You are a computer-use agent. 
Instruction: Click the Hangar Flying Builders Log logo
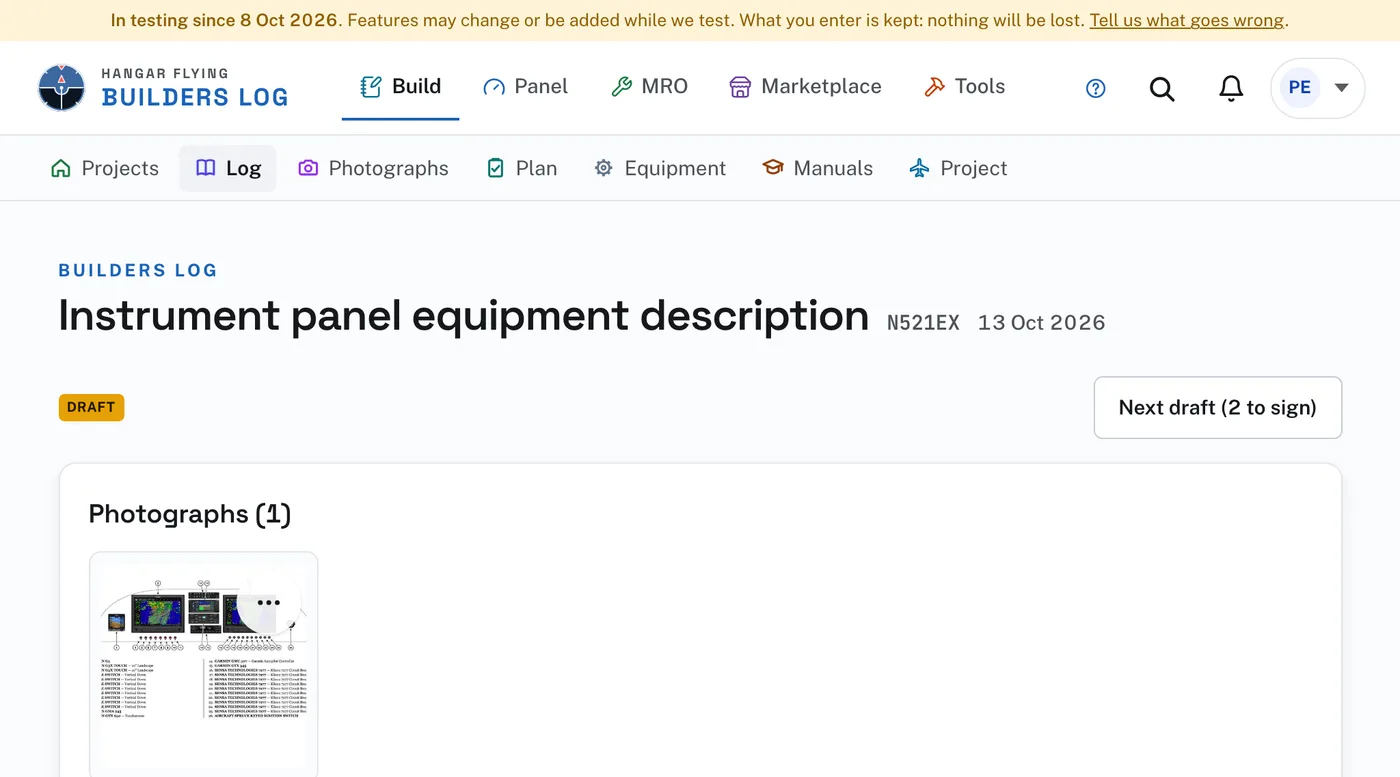click(163, 87)
